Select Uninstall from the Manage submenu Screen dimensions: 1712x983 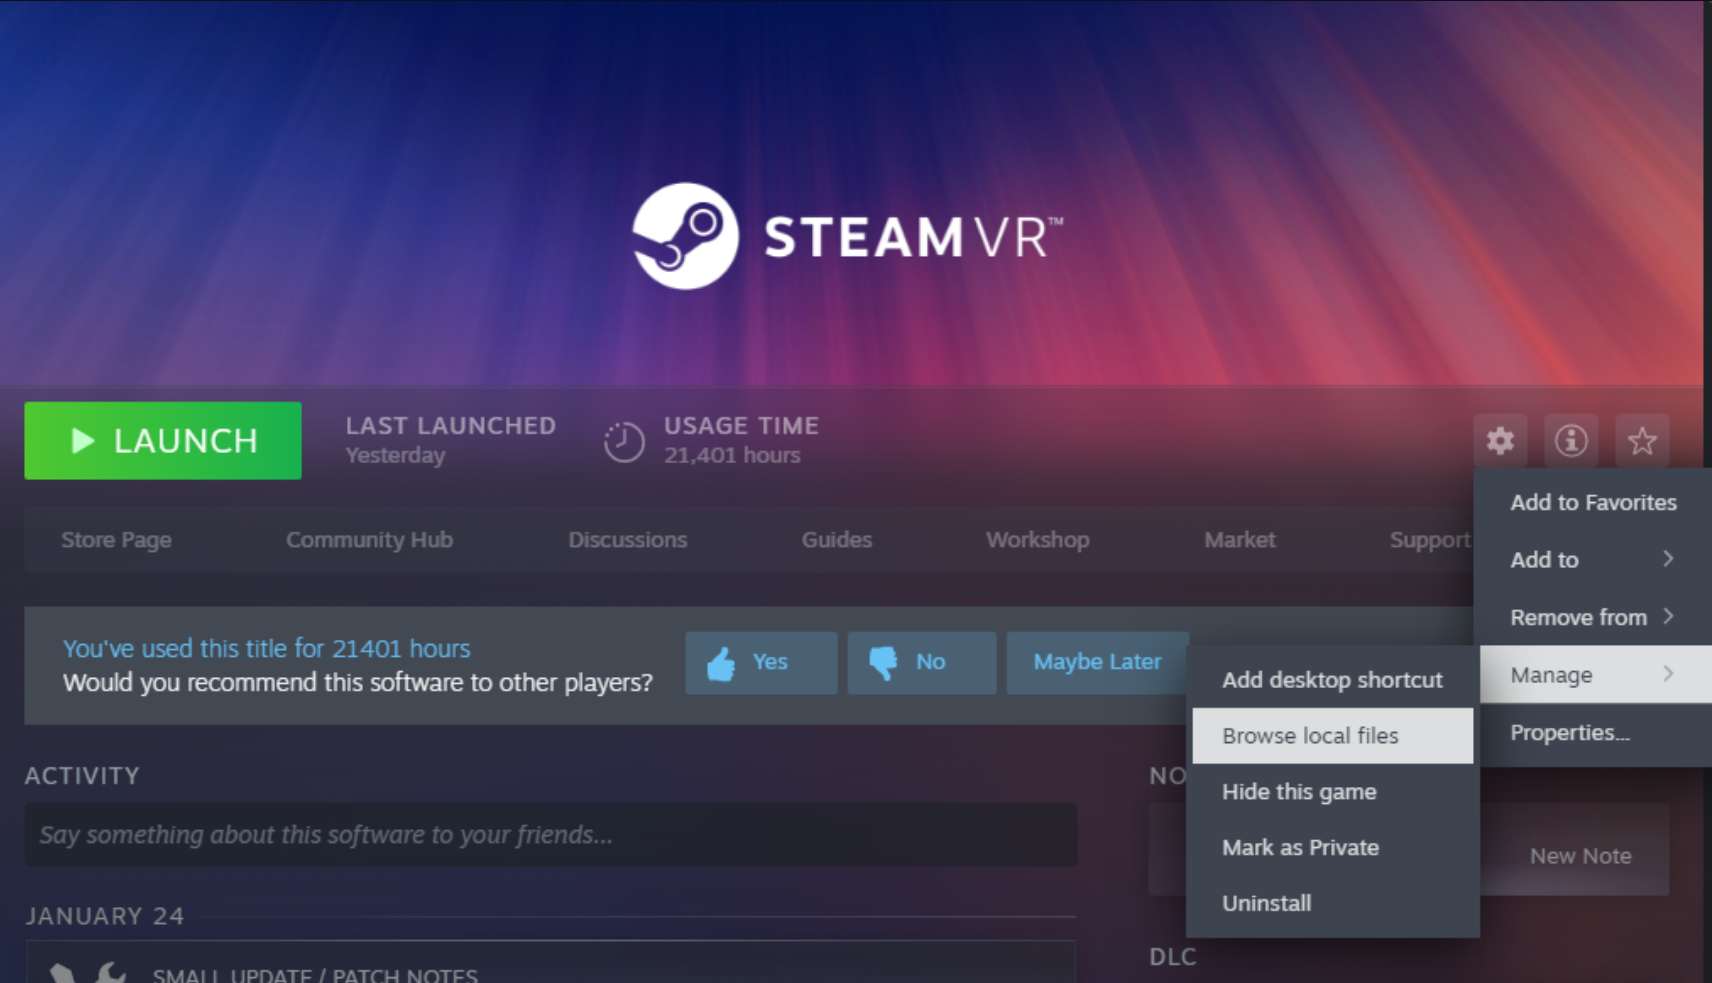(x=1332, y=904)
